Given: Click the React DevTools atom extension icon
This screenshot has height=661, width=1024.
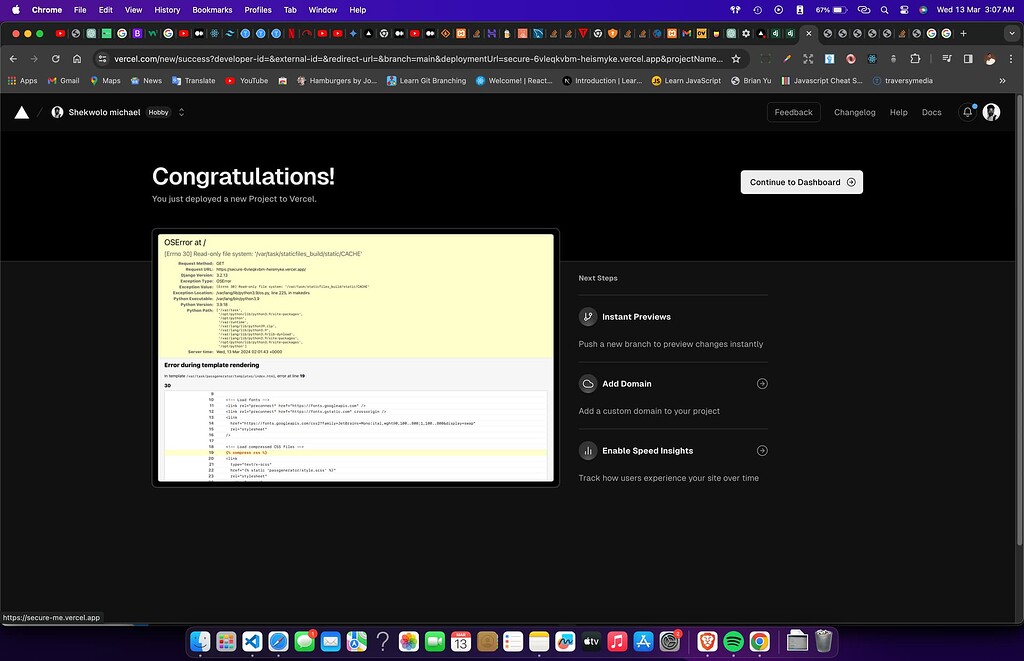Looking at the screenshot, I should tap(872, 58).
